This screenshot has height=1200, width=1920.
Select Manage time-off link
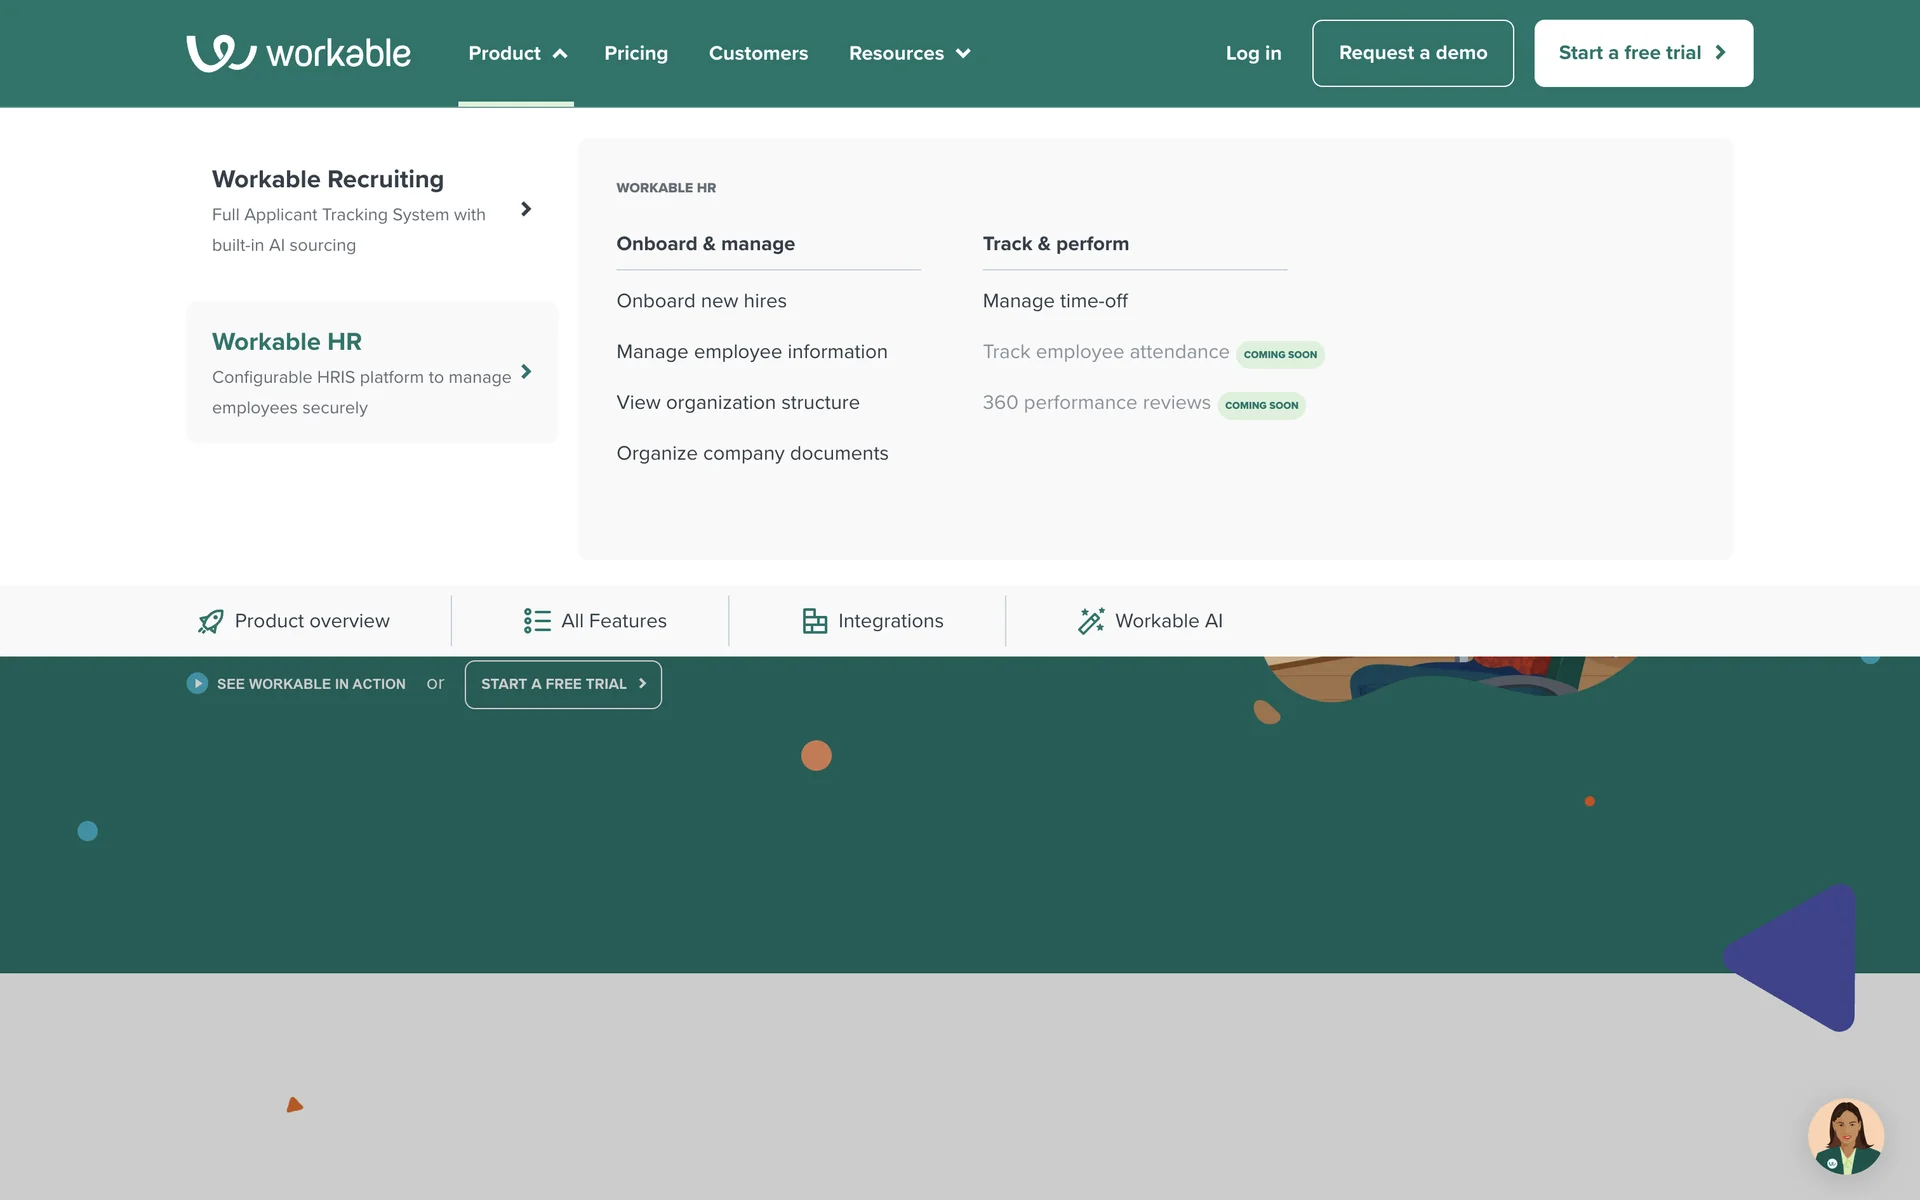coord(1055,301)
